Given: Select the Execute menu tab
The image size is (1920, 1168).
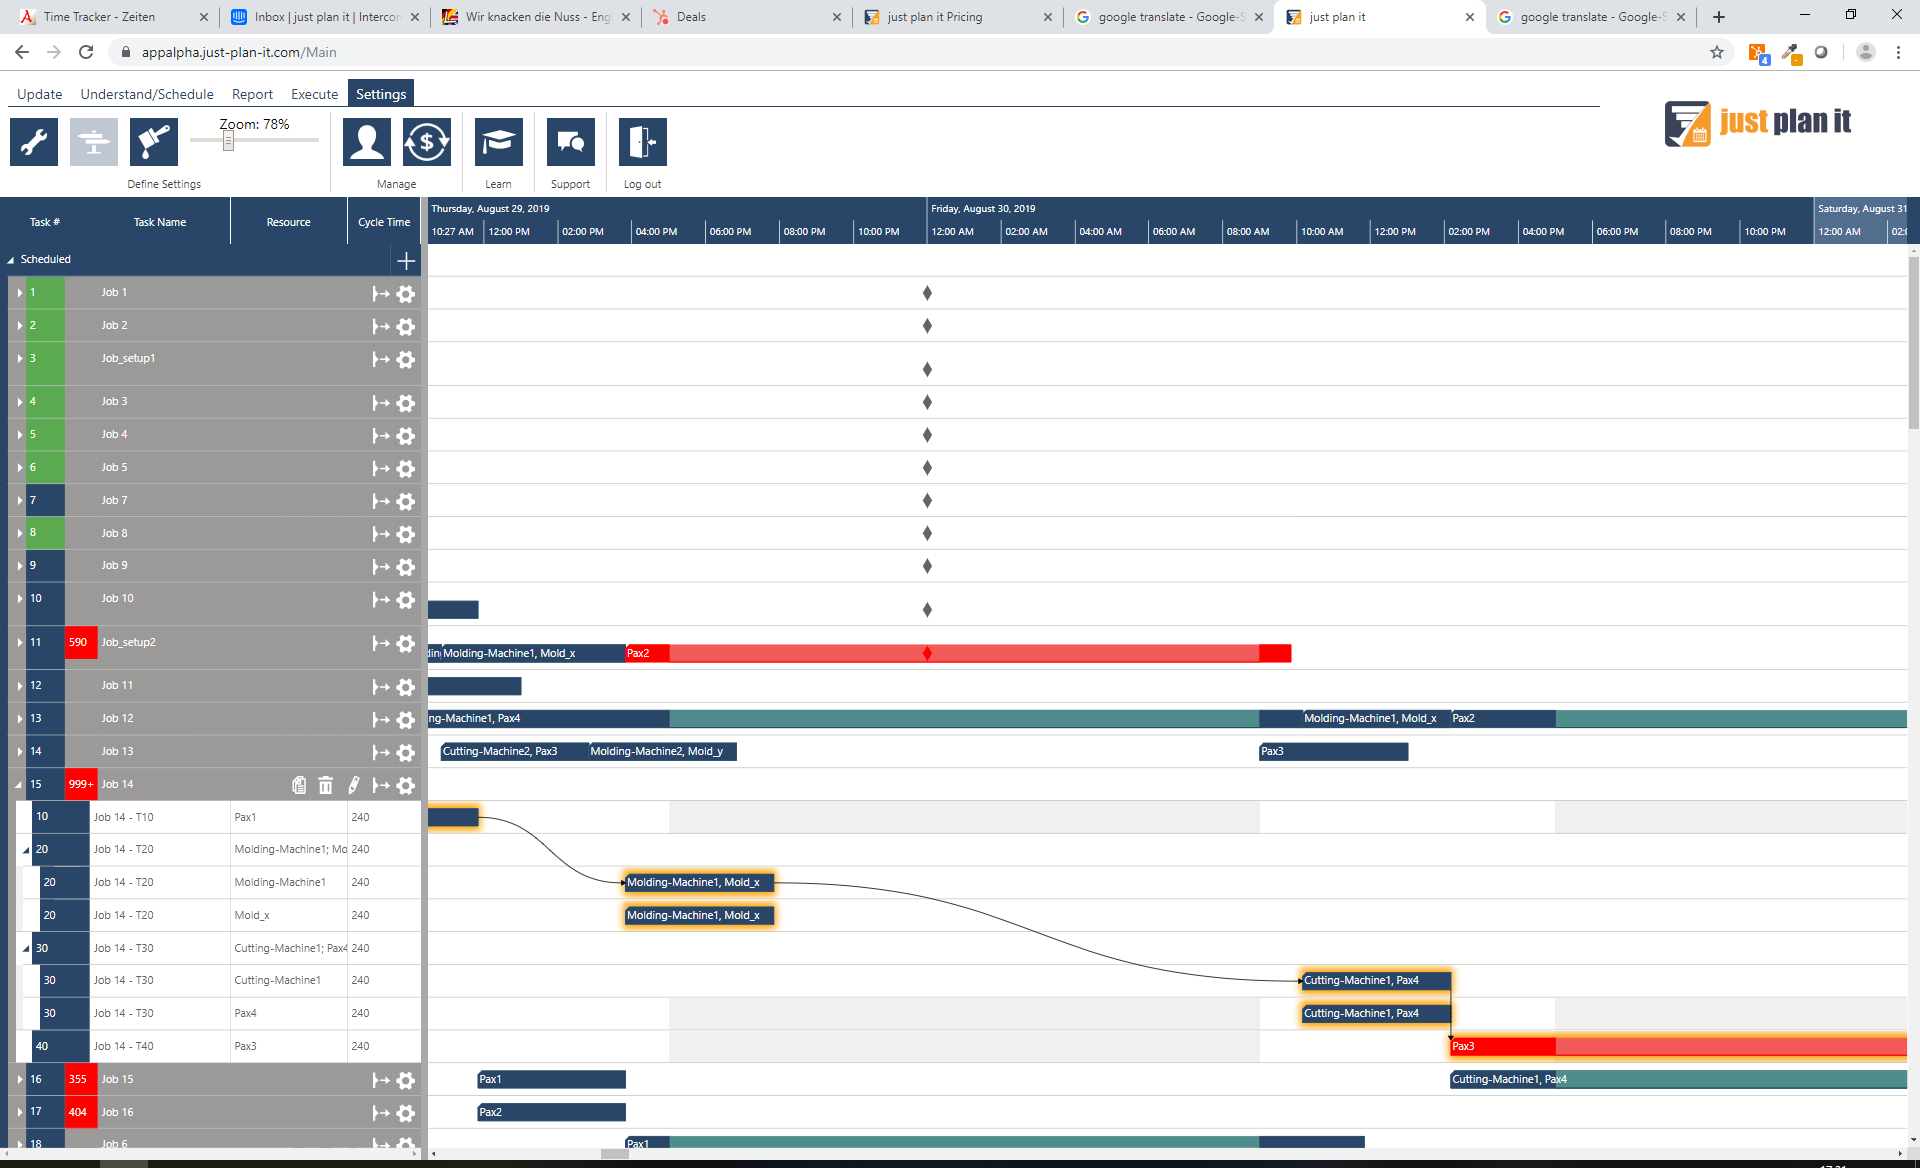Looking at the screenshot, I should point(314,93).
